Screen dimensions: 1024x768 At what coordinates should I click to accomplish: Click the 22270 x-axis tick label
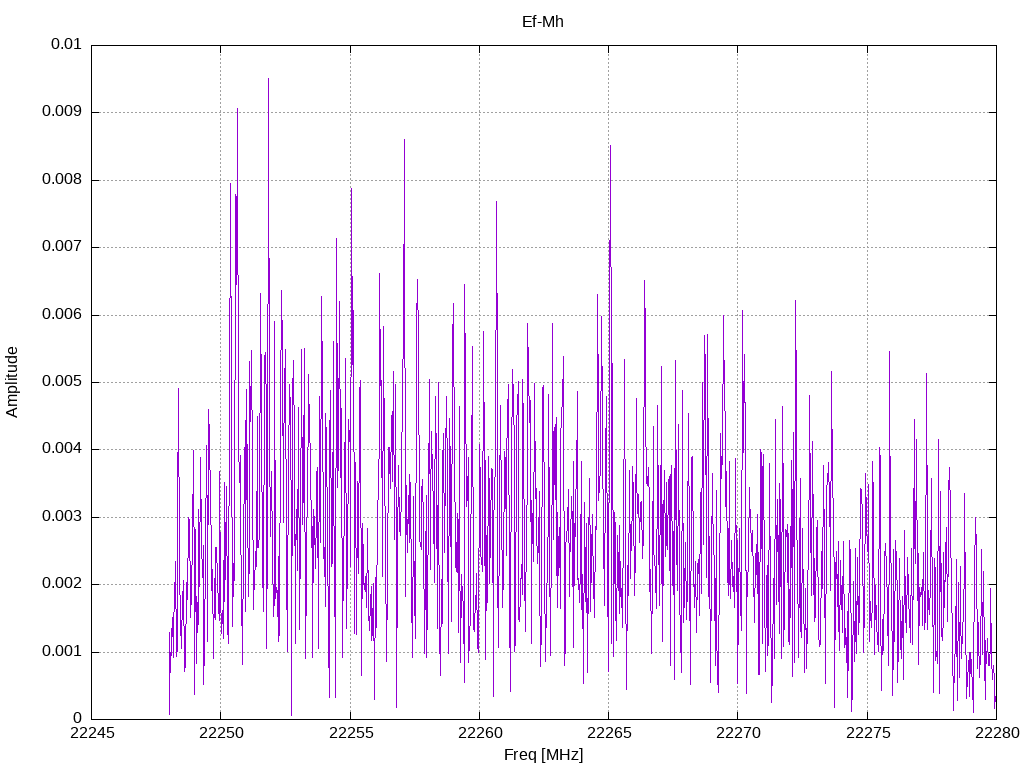click(x=738, y=733)
